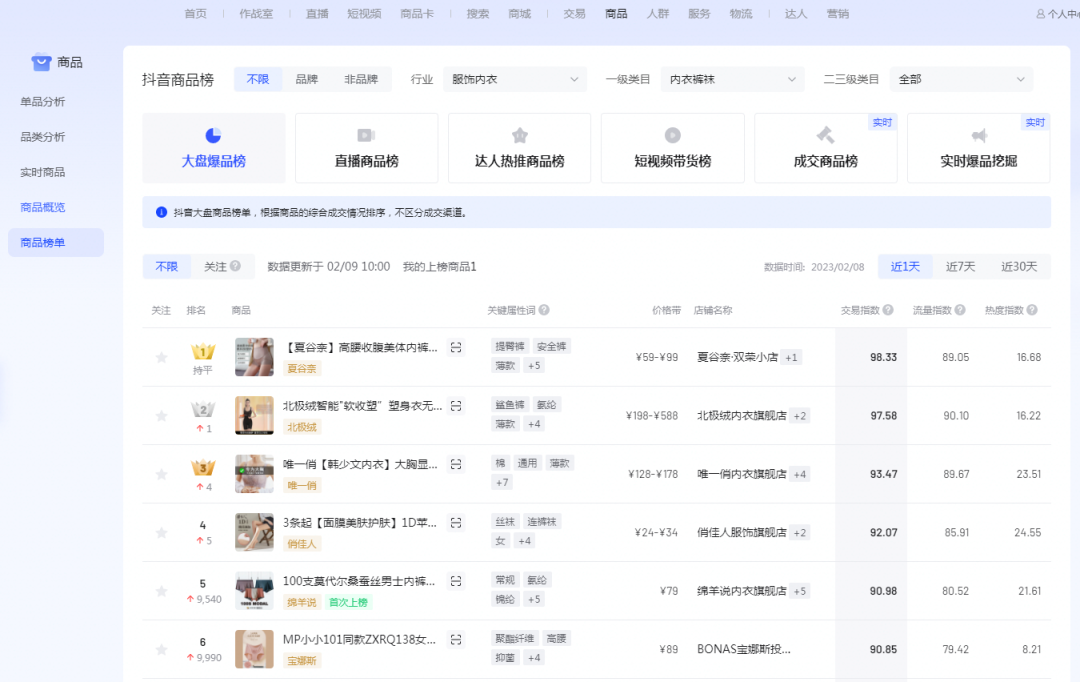Select the 品牌 filter option
Image resolution: width=1080 pixels, height=682 pixels.
(x=305, y=78)
